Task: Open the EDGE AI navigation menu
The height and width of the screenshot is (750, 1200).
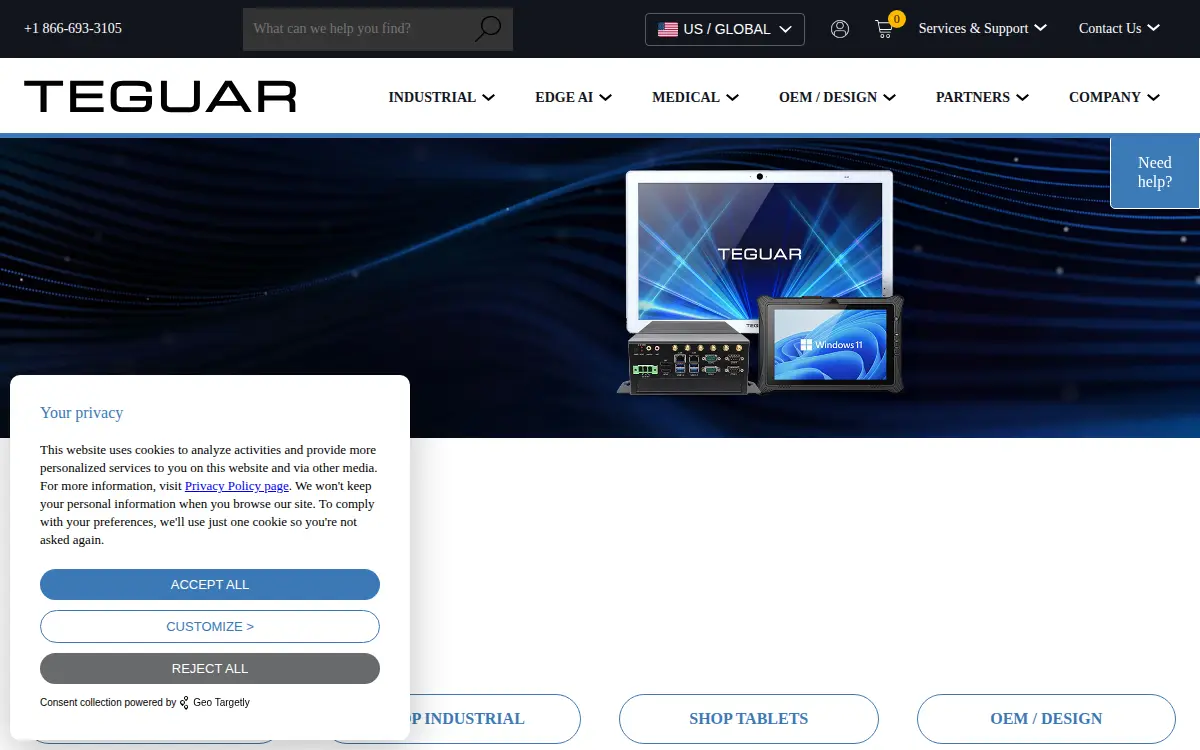Action: [573, 97]
